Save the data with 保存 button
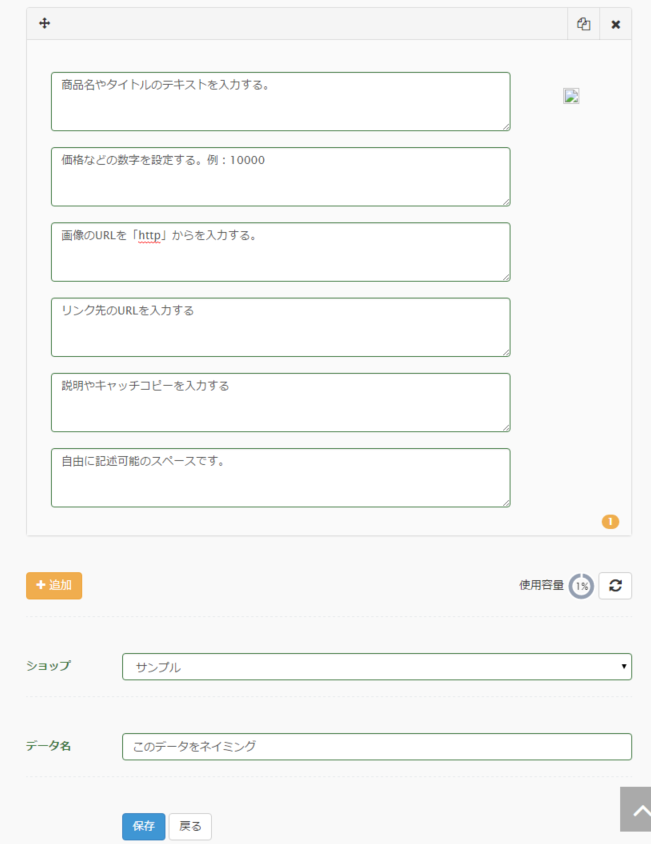Screen dimensions: 651x844 pos(144,826)
